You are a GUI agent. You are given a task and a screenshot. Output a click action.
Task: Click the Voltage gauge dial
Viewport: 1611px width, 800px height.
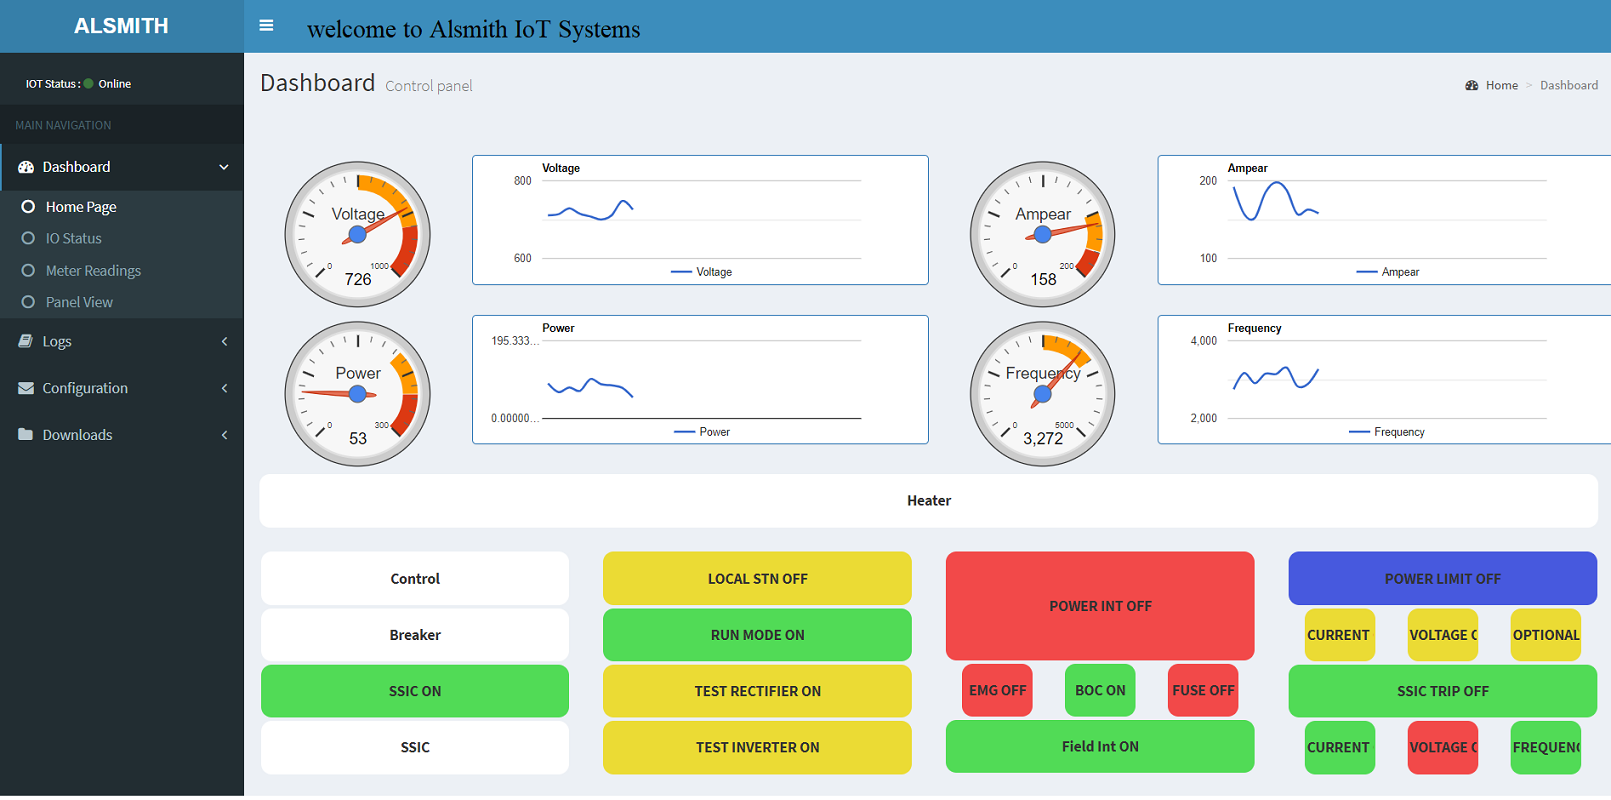tap(357, 234)
